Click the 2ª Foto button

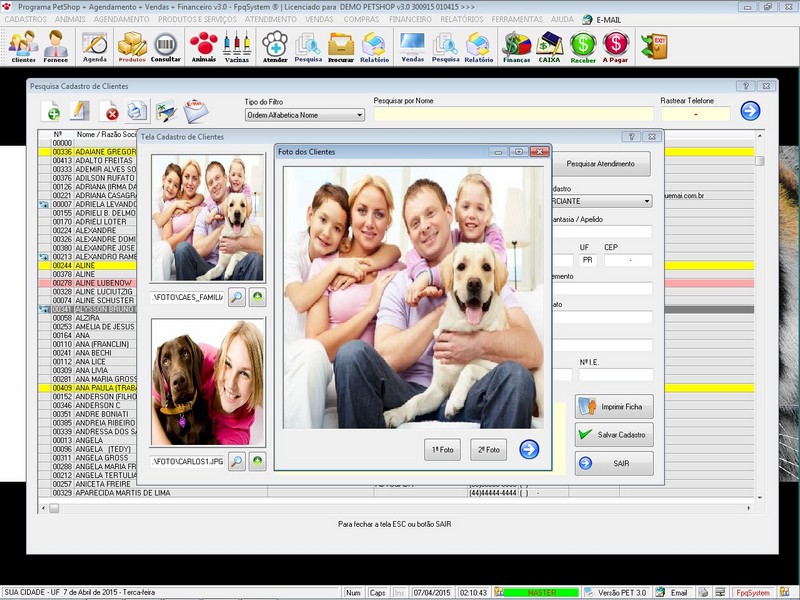pyautogui.click(x=489, y=449)
